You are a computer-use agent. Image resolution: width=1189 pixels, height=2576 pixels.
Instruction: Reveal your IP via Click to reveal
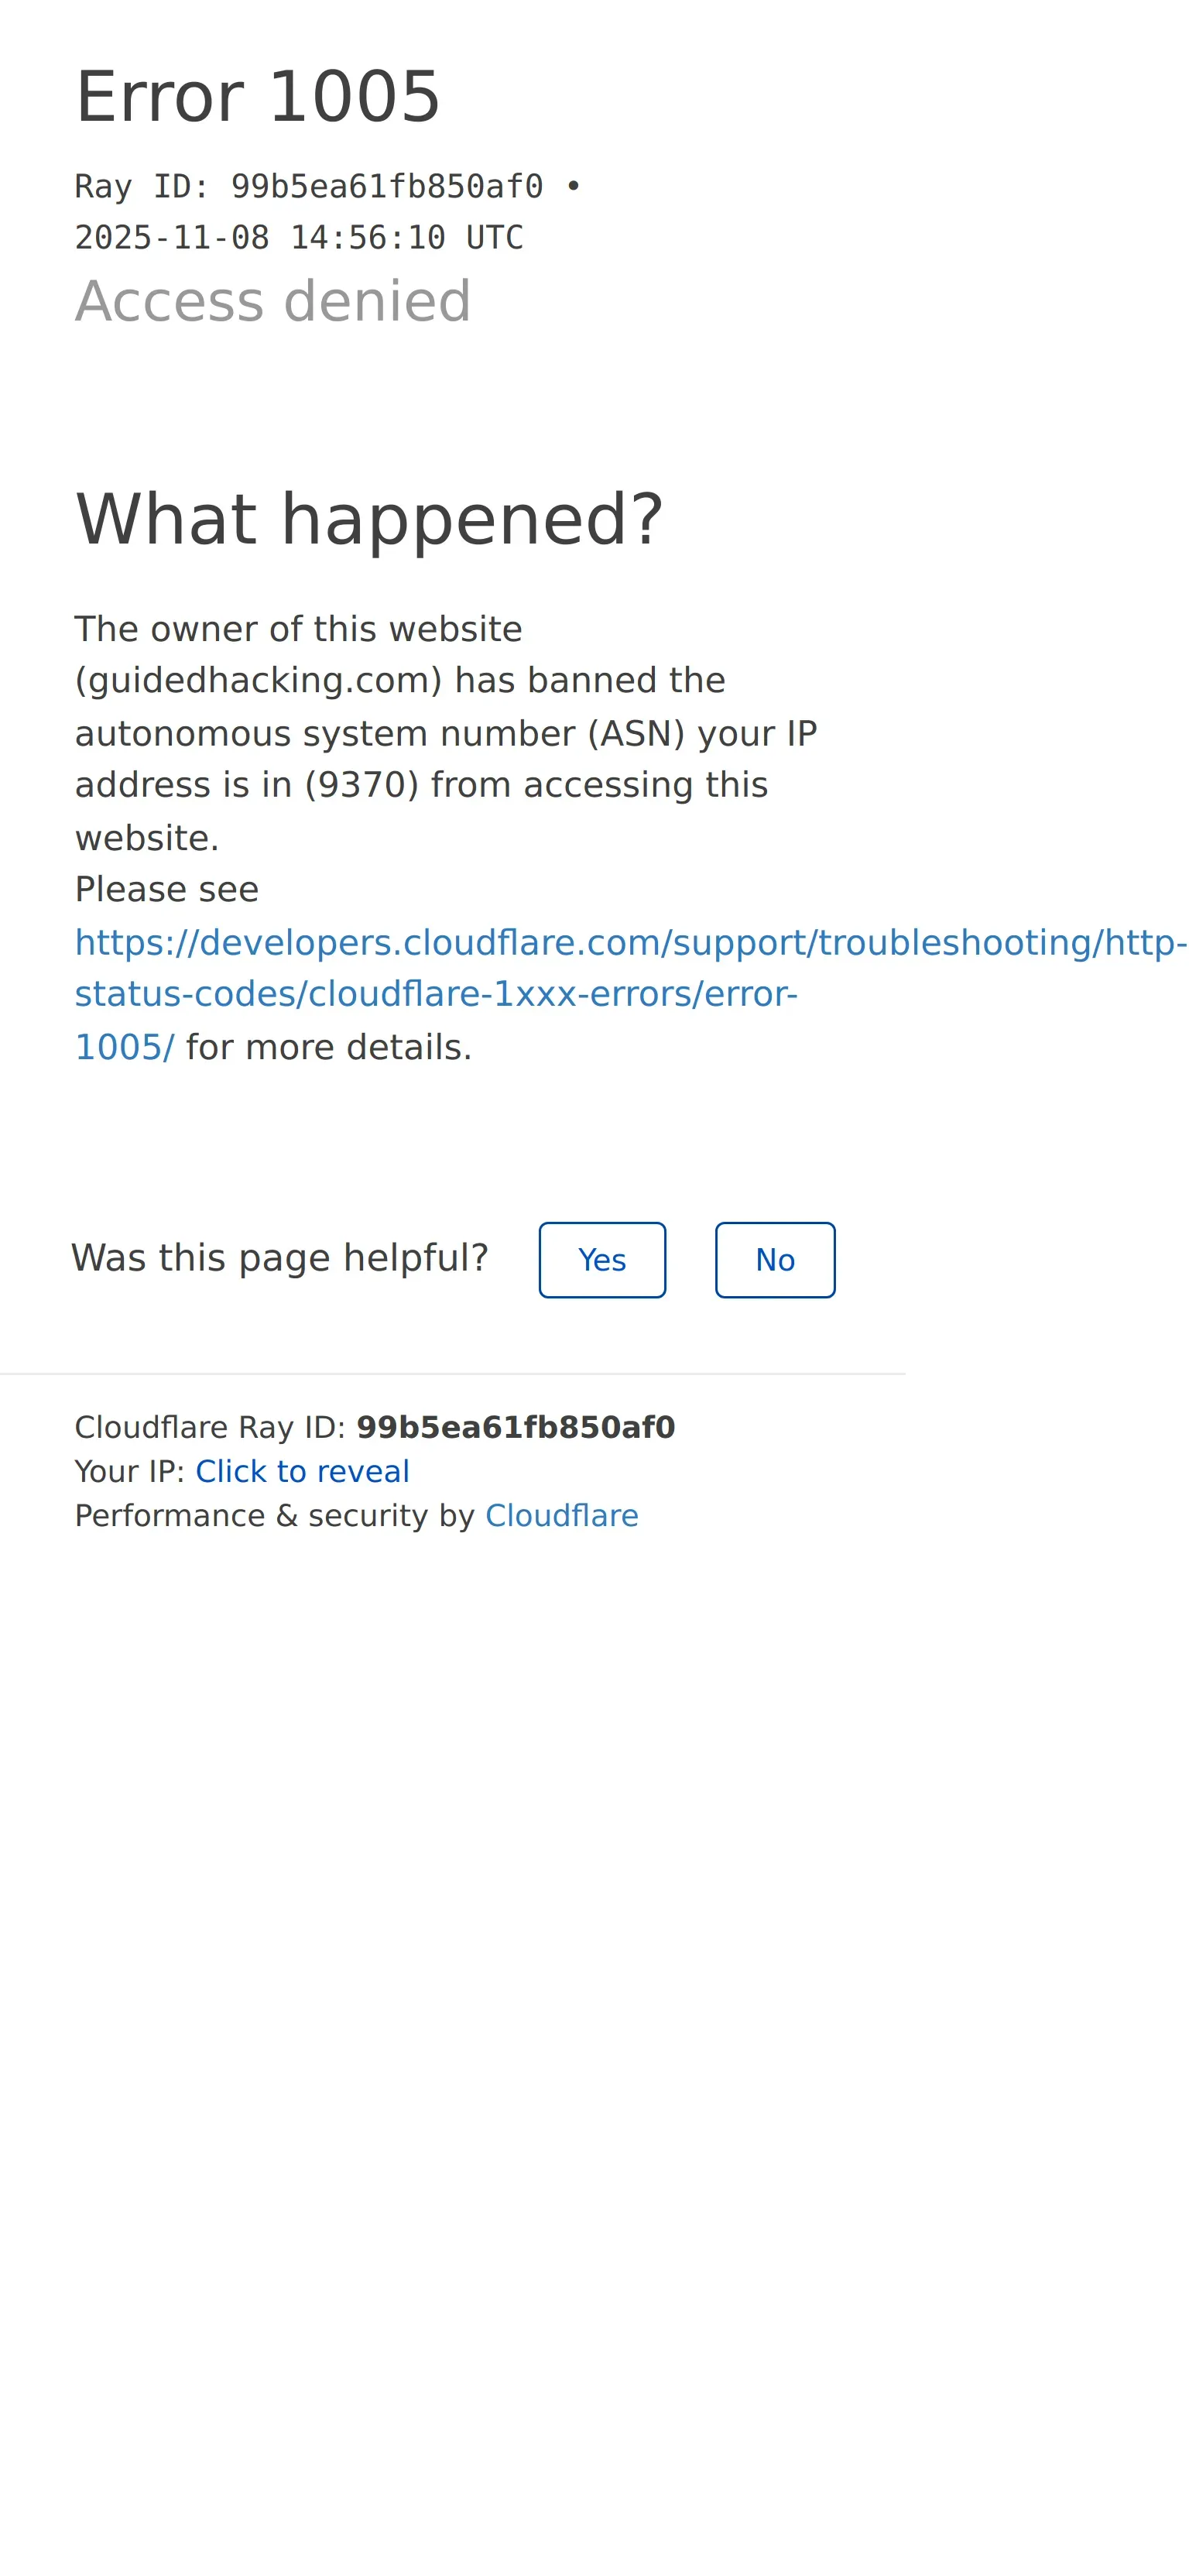point(302,1472)
